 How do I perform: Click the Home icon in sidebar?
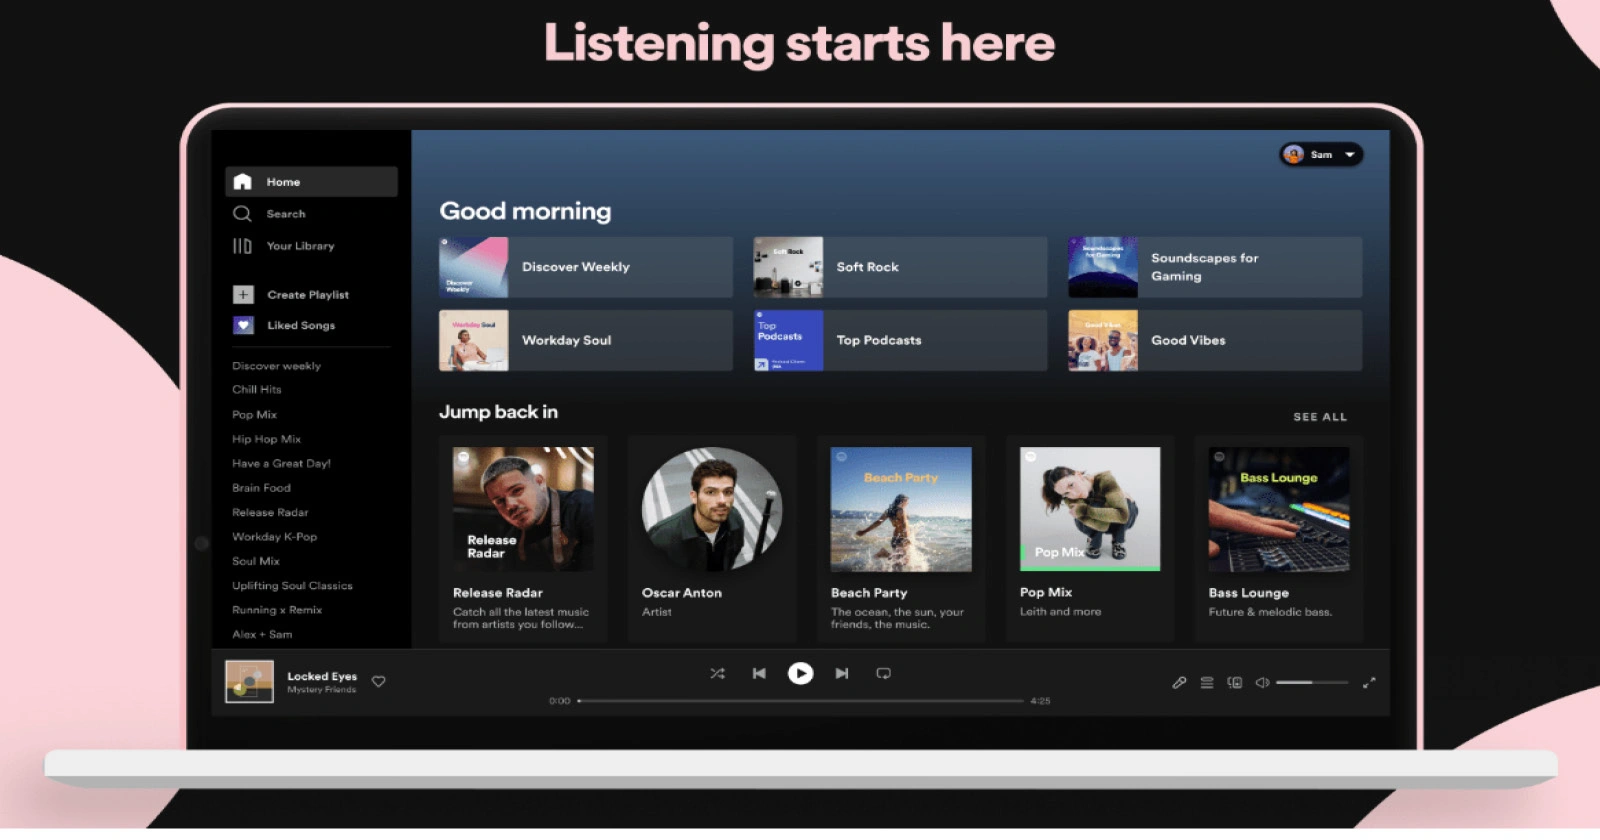point(242,182)
